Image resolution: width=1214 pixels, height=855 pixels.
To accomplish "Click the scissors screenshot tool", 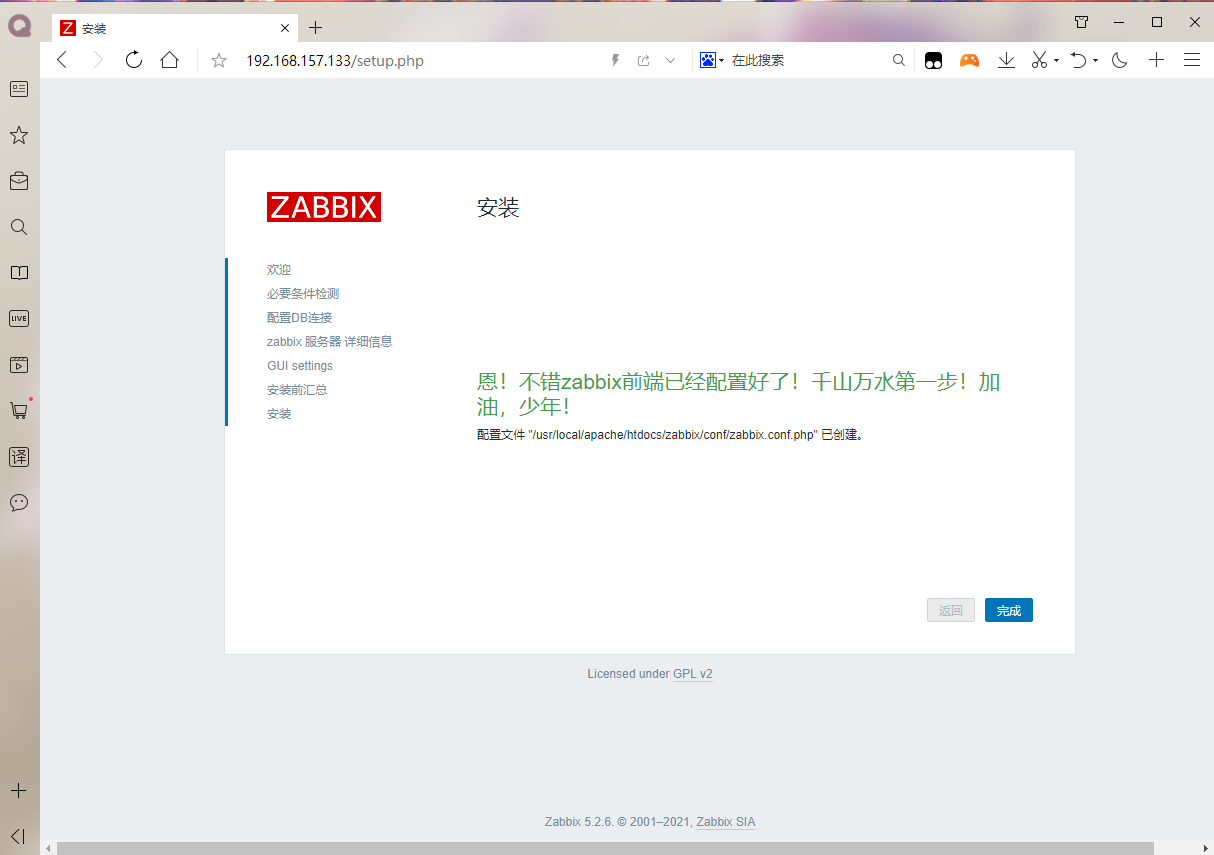I will click(1040, 61).
